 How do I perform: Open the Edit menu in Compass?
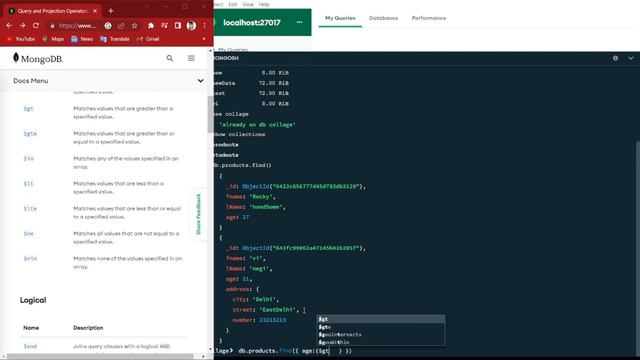tap(233, 4)
